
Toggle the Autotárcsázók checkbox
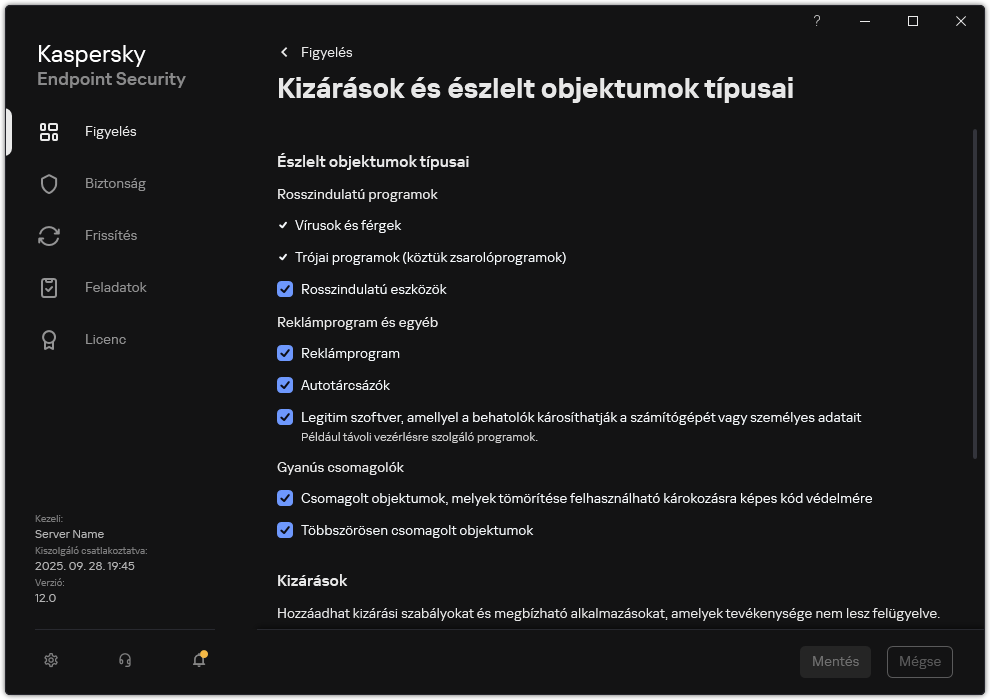coord(285,385)
